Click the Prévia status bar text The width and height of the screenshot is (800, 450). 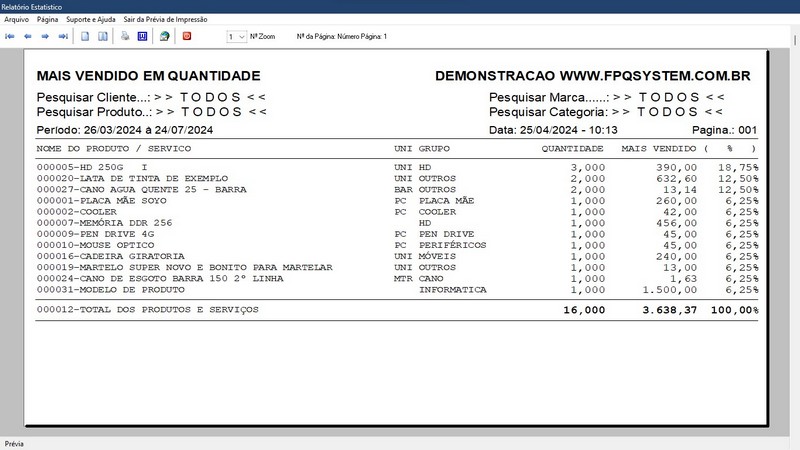[x=14, y=444]
